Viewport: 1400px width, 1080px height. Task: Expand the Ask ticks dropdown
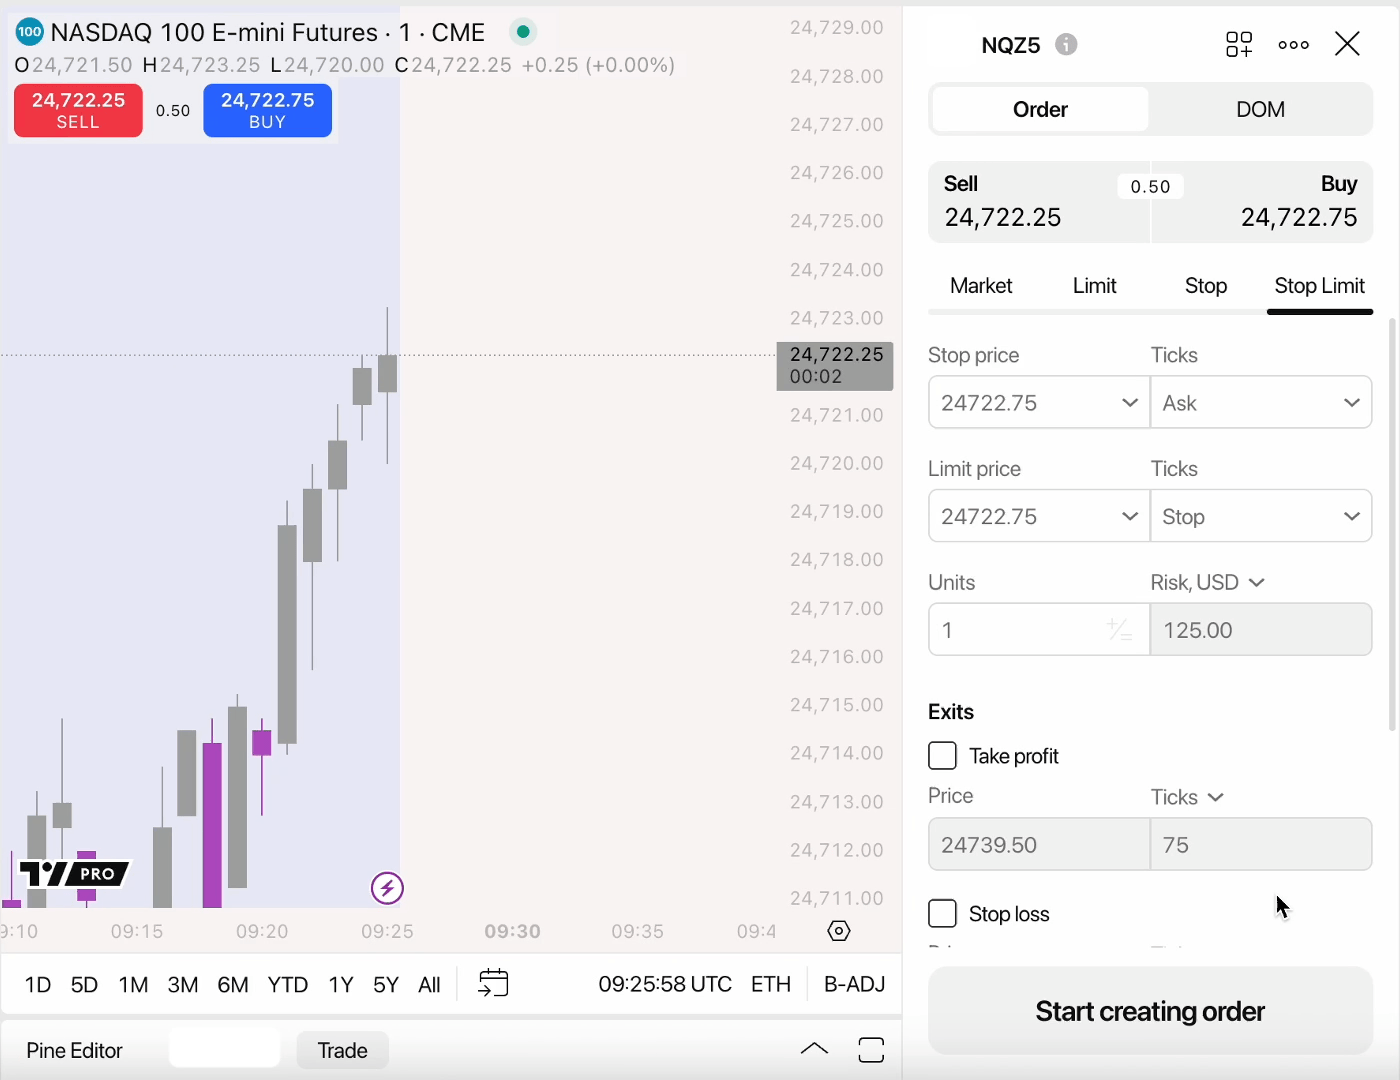pyautogui.click(x=1261, y=403)
